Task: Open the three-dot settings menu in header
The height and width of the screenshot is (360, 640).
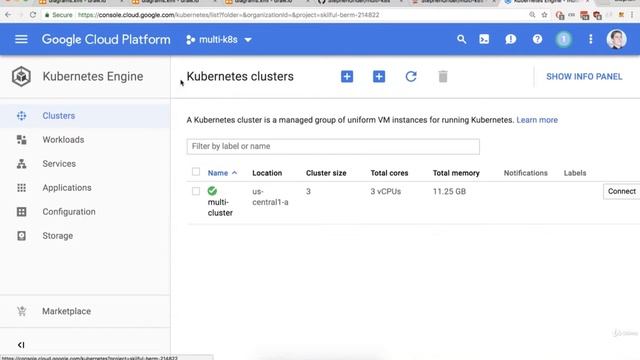Action: click(x=591, y=39)
